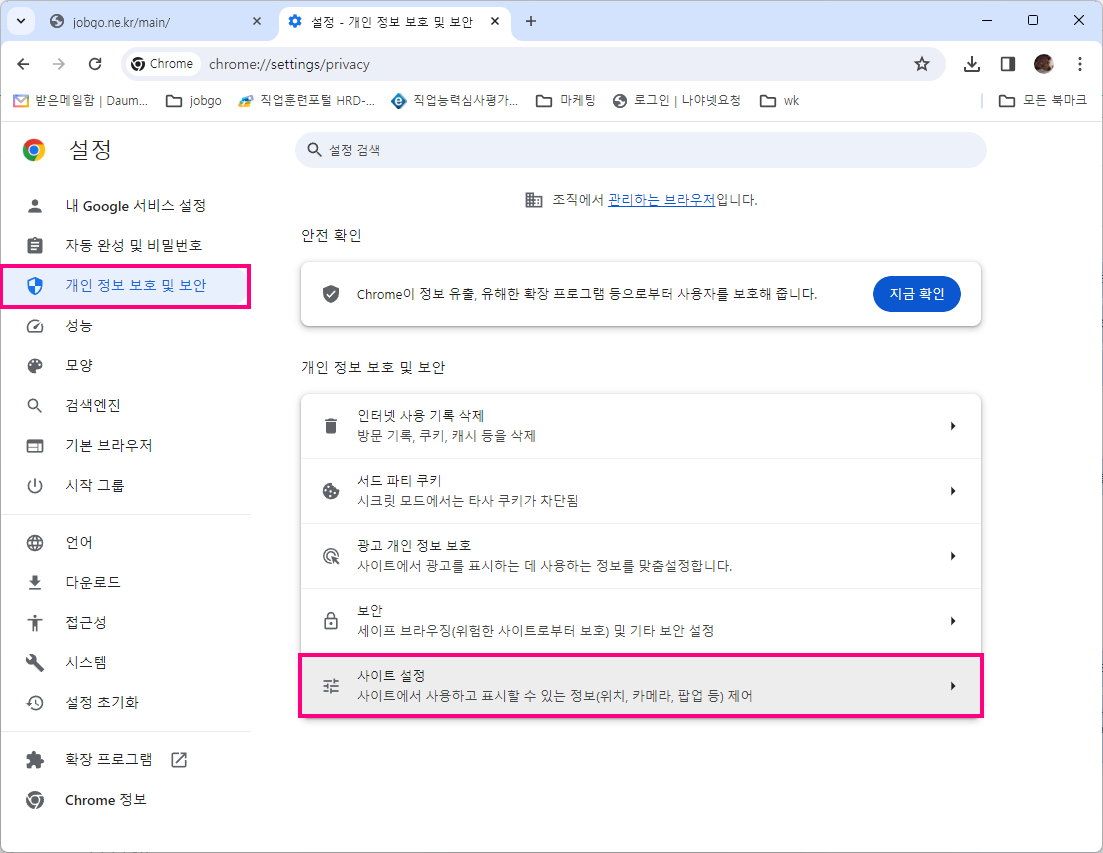The width and height of the screenshot is (1103, 853).
Task: Toggle the side panel icon
Action: tap(1008, 64)
